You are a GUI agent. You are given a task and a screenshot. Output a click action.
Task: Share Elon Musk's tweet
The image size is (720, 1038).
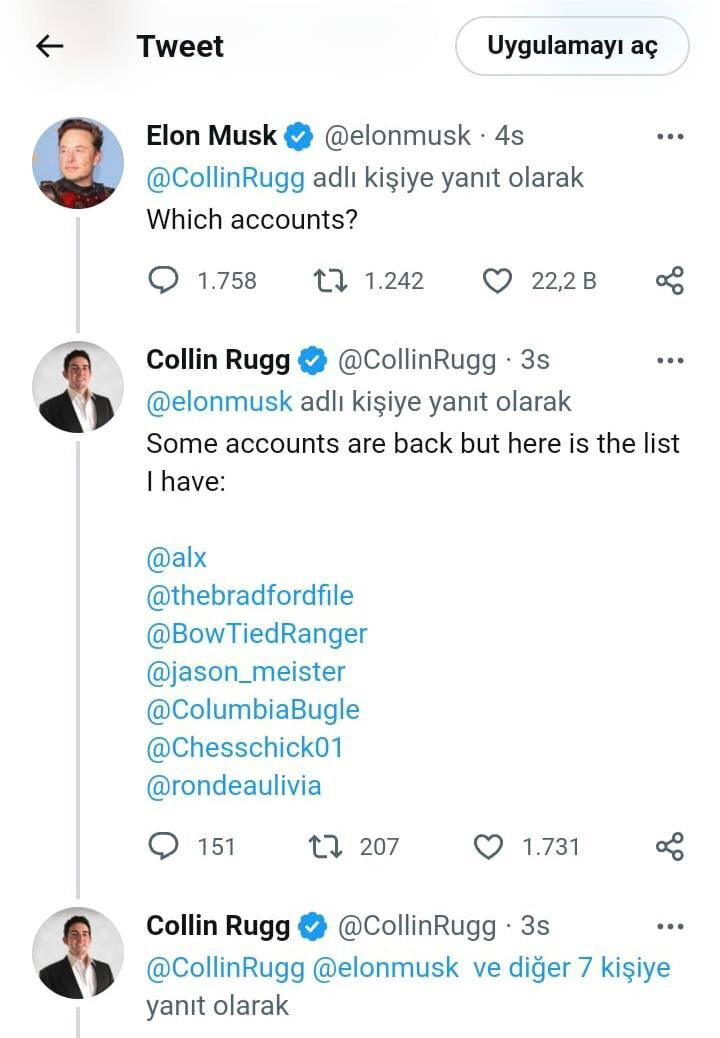(x=669, y=281)
